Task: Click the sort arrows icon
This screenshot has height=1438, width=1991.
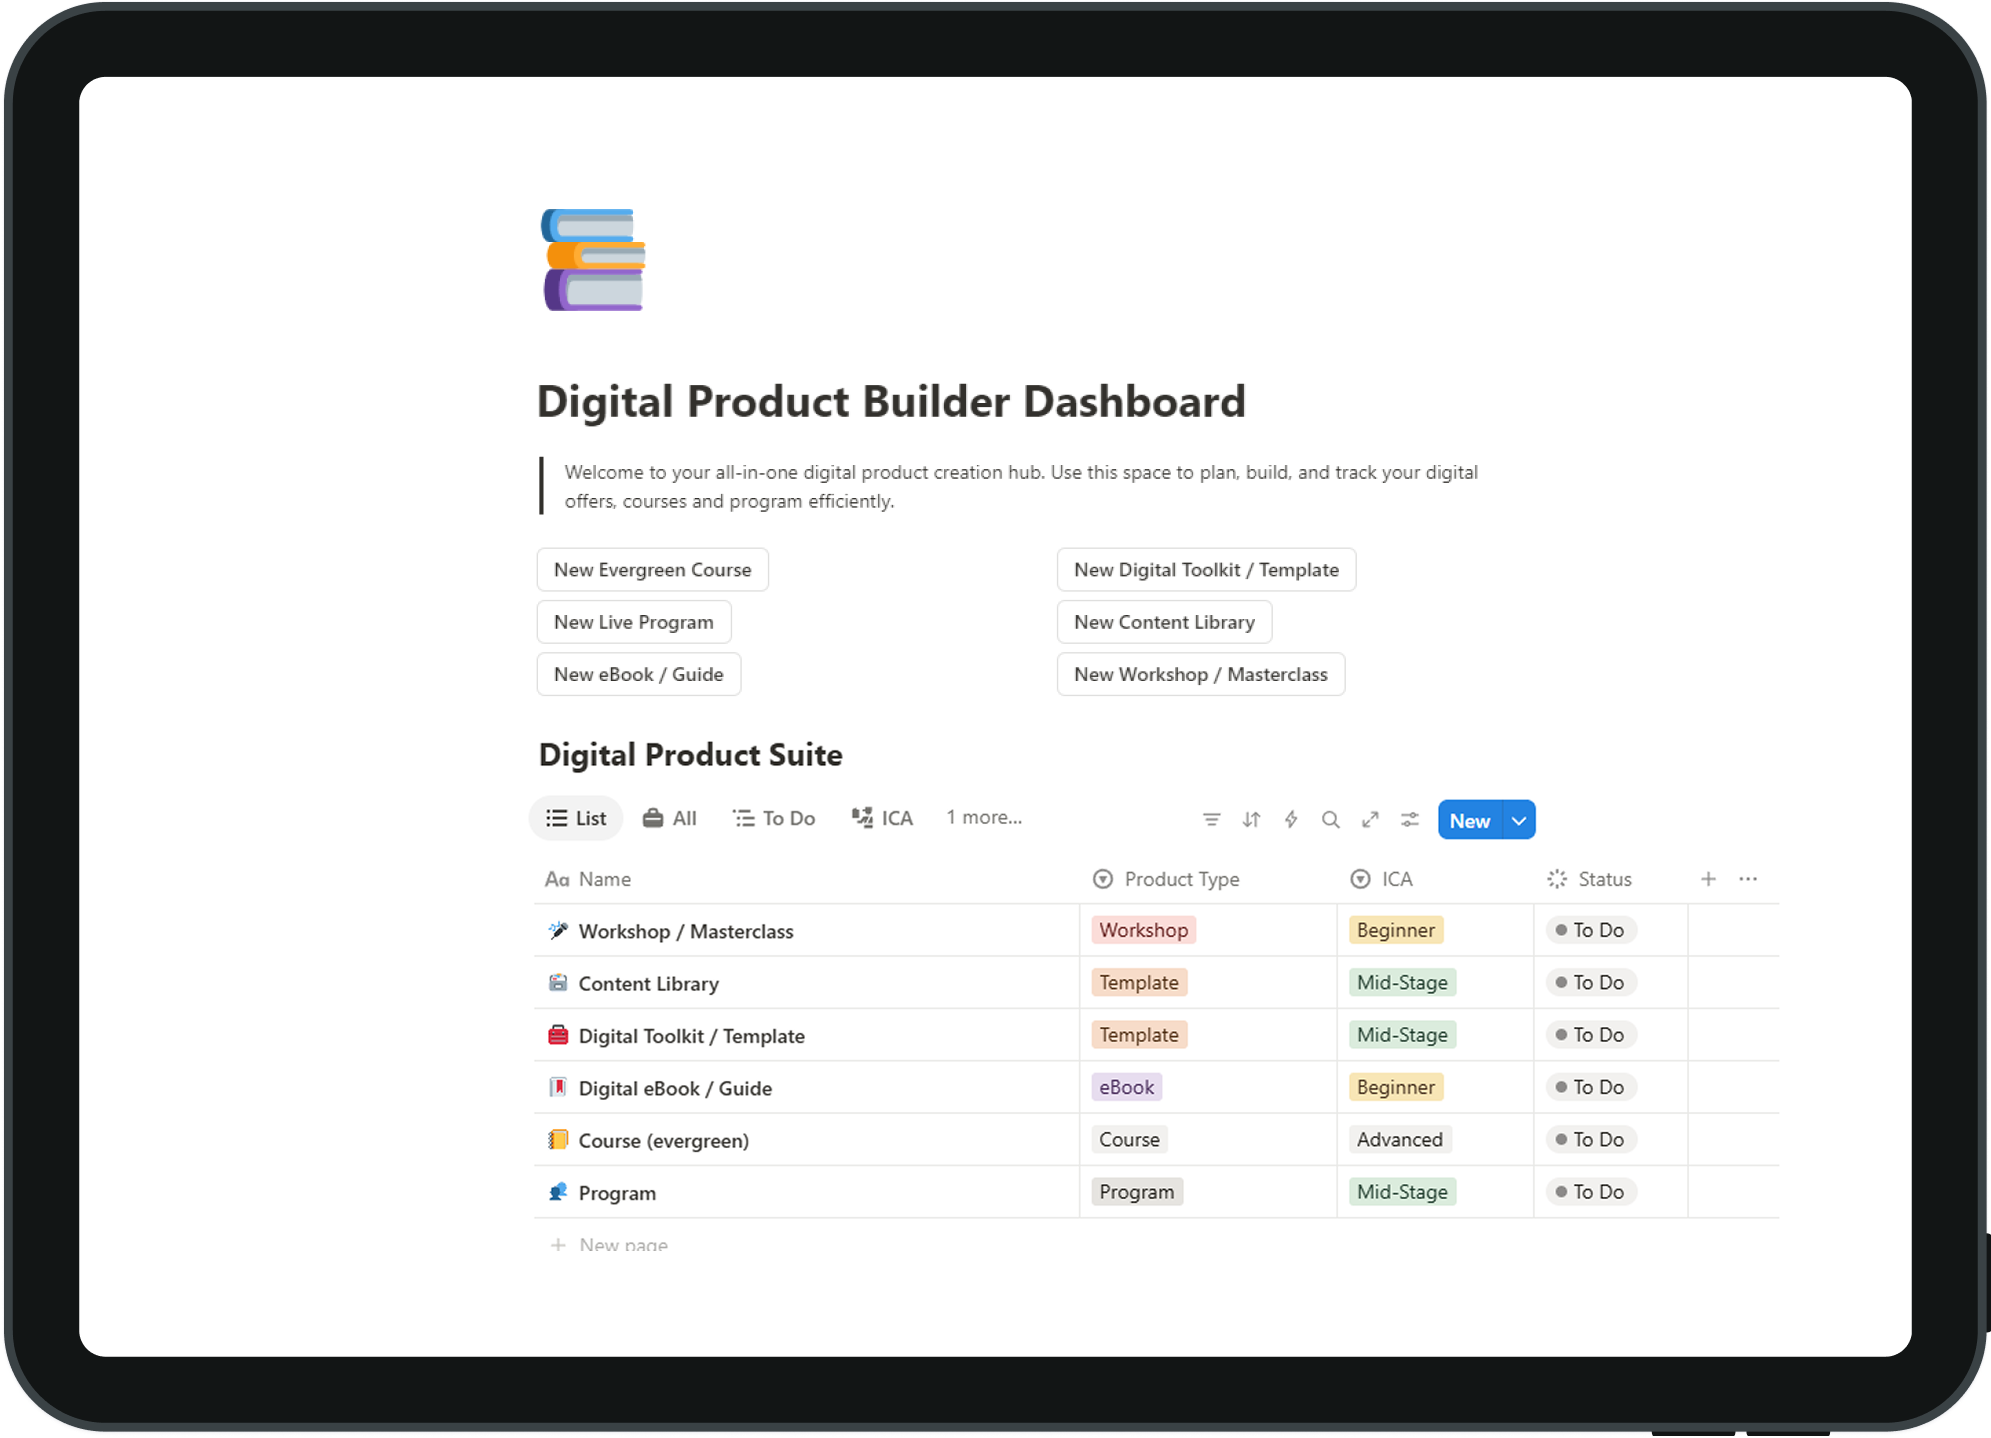Action: click(1251, 820)
